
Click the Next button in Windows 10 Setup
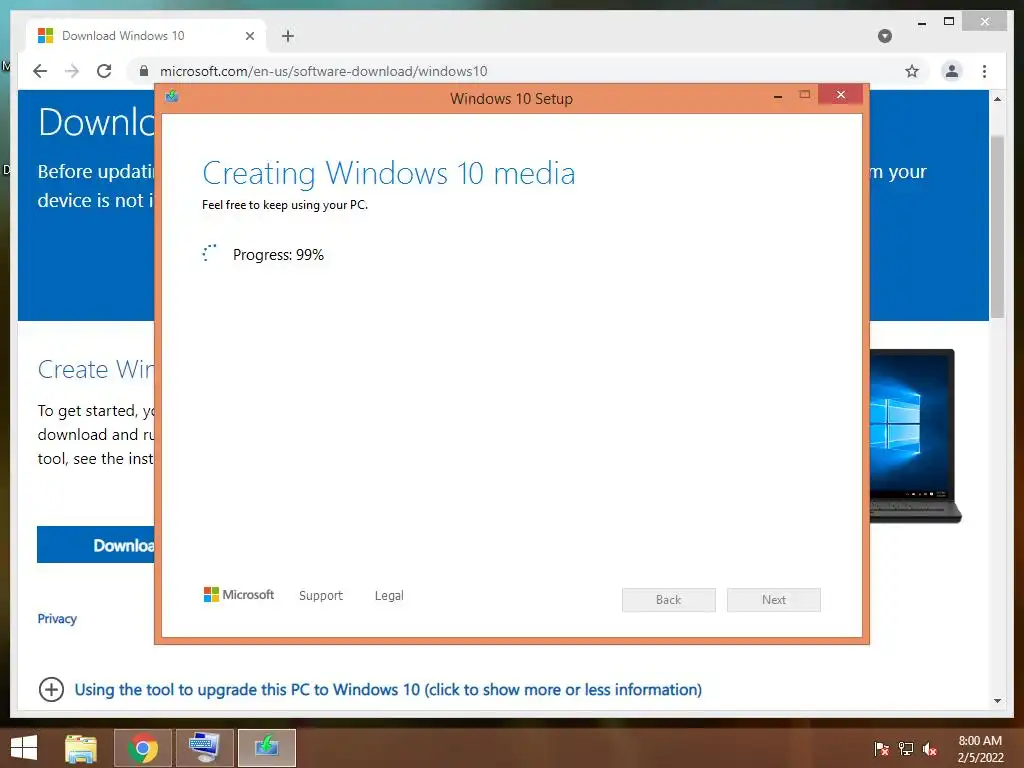[773, 600]
